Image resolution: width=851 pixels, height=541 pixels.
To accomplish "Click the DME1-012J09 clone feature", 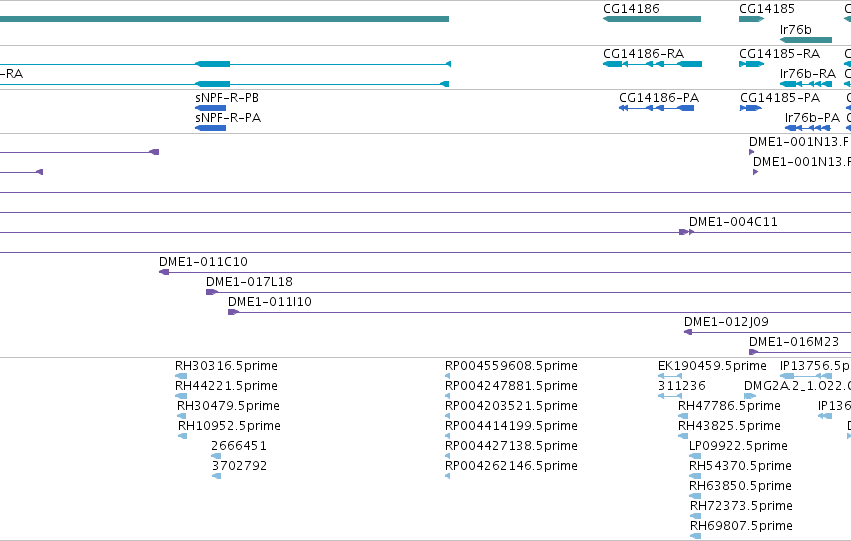I will [688, 332].
